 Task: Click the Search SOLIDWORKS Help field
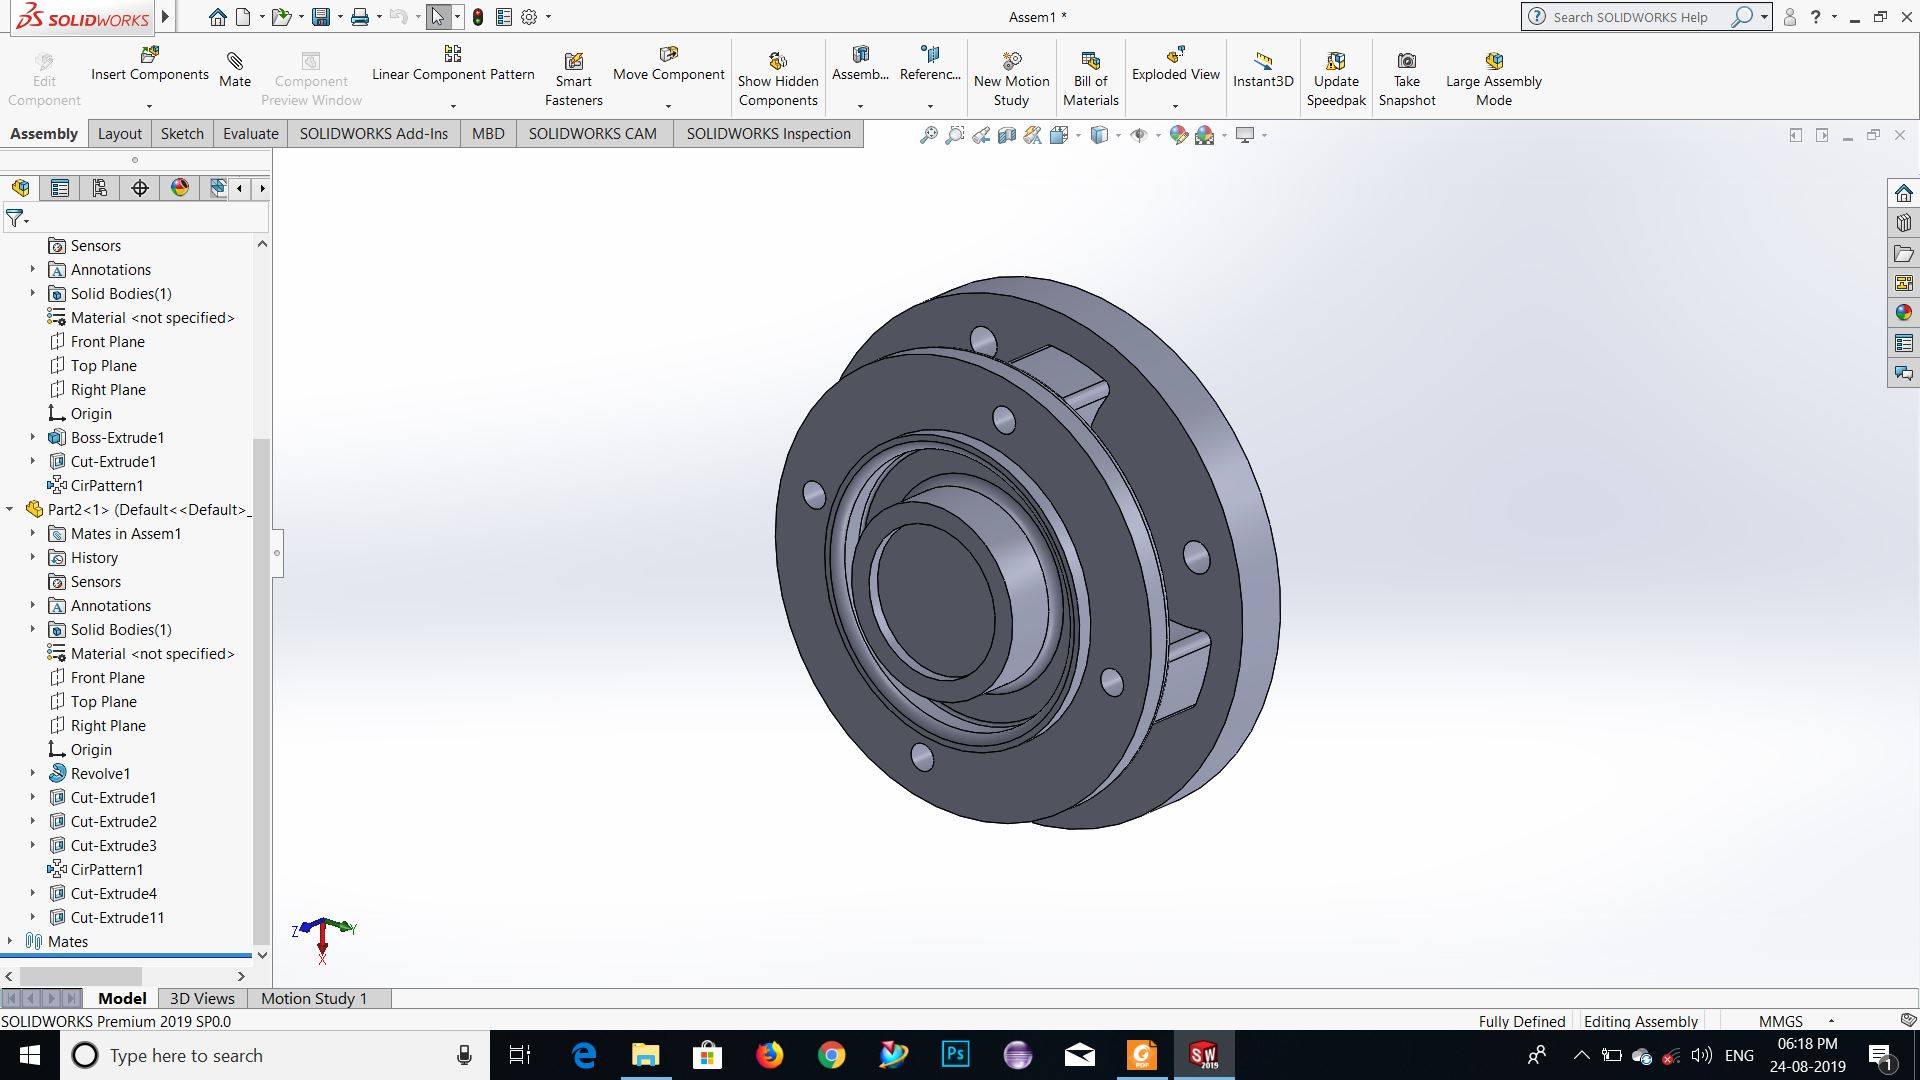coord(1630,17)
